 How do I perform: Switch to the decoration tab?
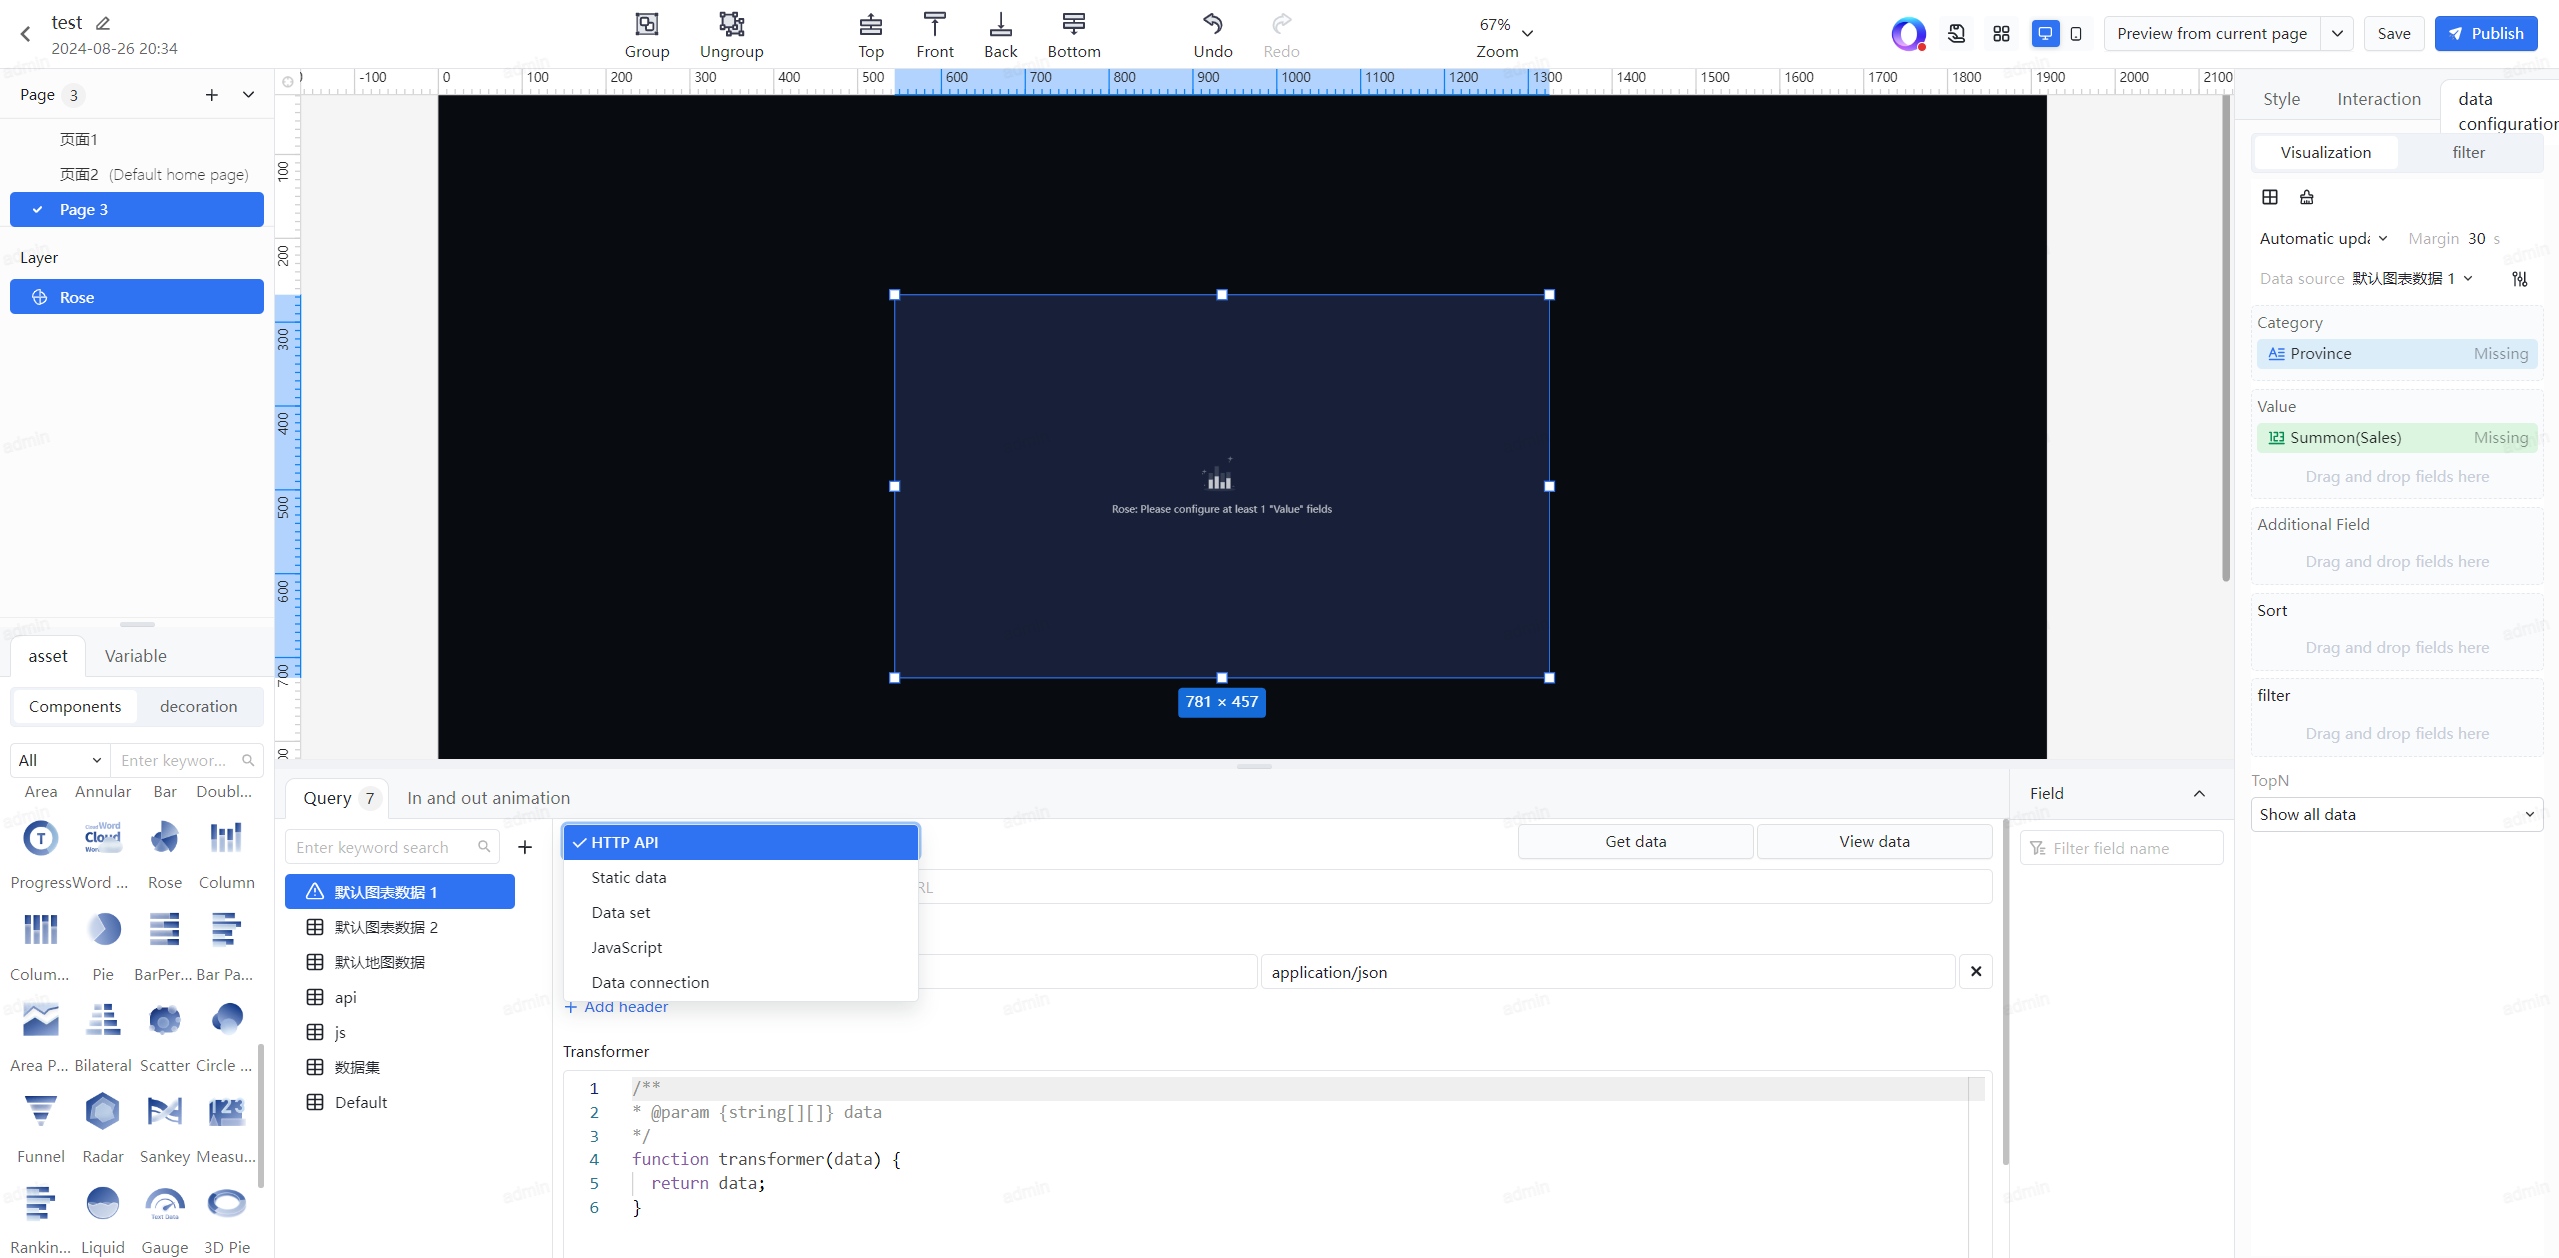(199, 706)
